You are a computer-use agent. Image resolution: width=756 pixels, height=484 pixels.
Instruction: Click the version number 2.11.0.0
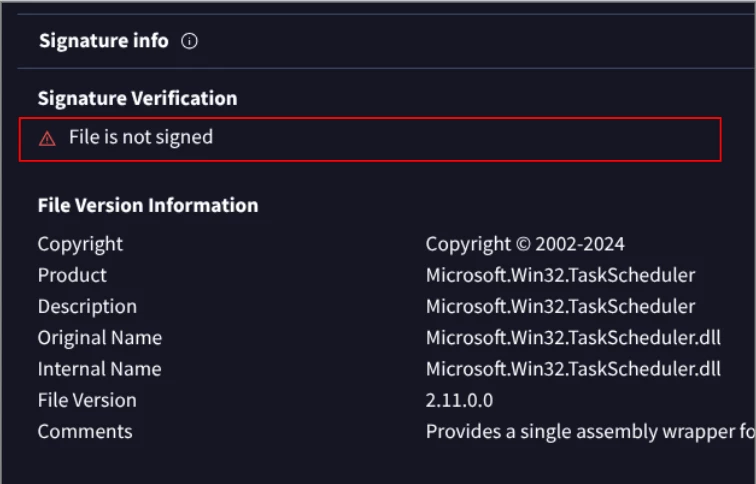[x=459, y=400]
